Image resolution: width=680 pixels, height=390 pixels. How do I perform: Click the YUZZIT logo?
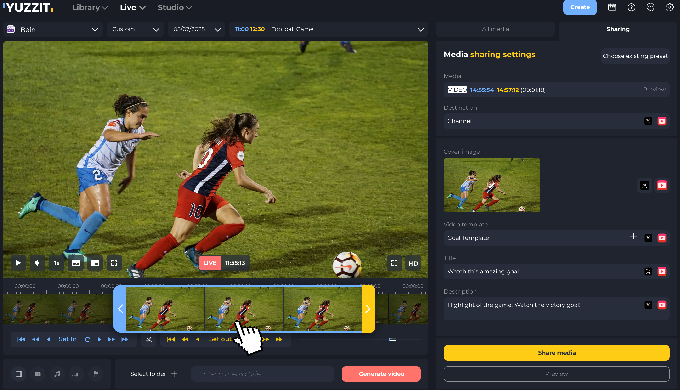(x=29, y=7)
